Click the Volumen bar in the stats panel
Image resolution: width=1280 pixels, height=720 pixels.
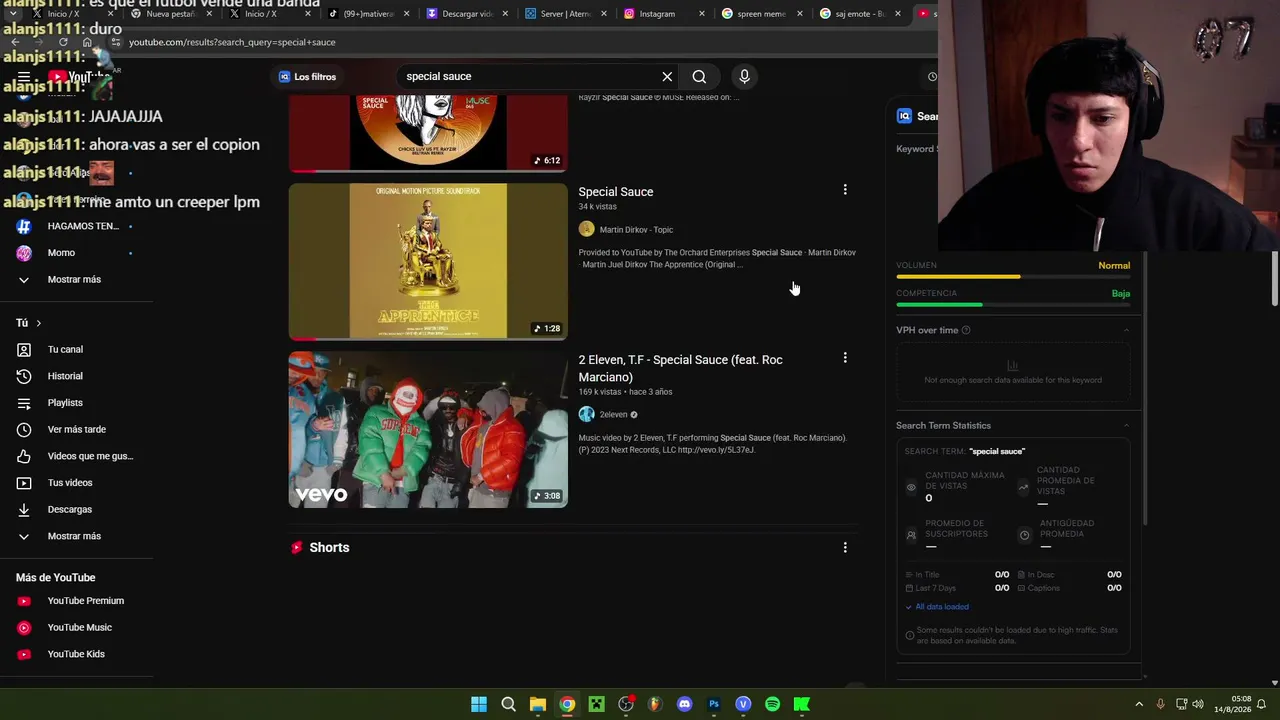coord(1013,277)
